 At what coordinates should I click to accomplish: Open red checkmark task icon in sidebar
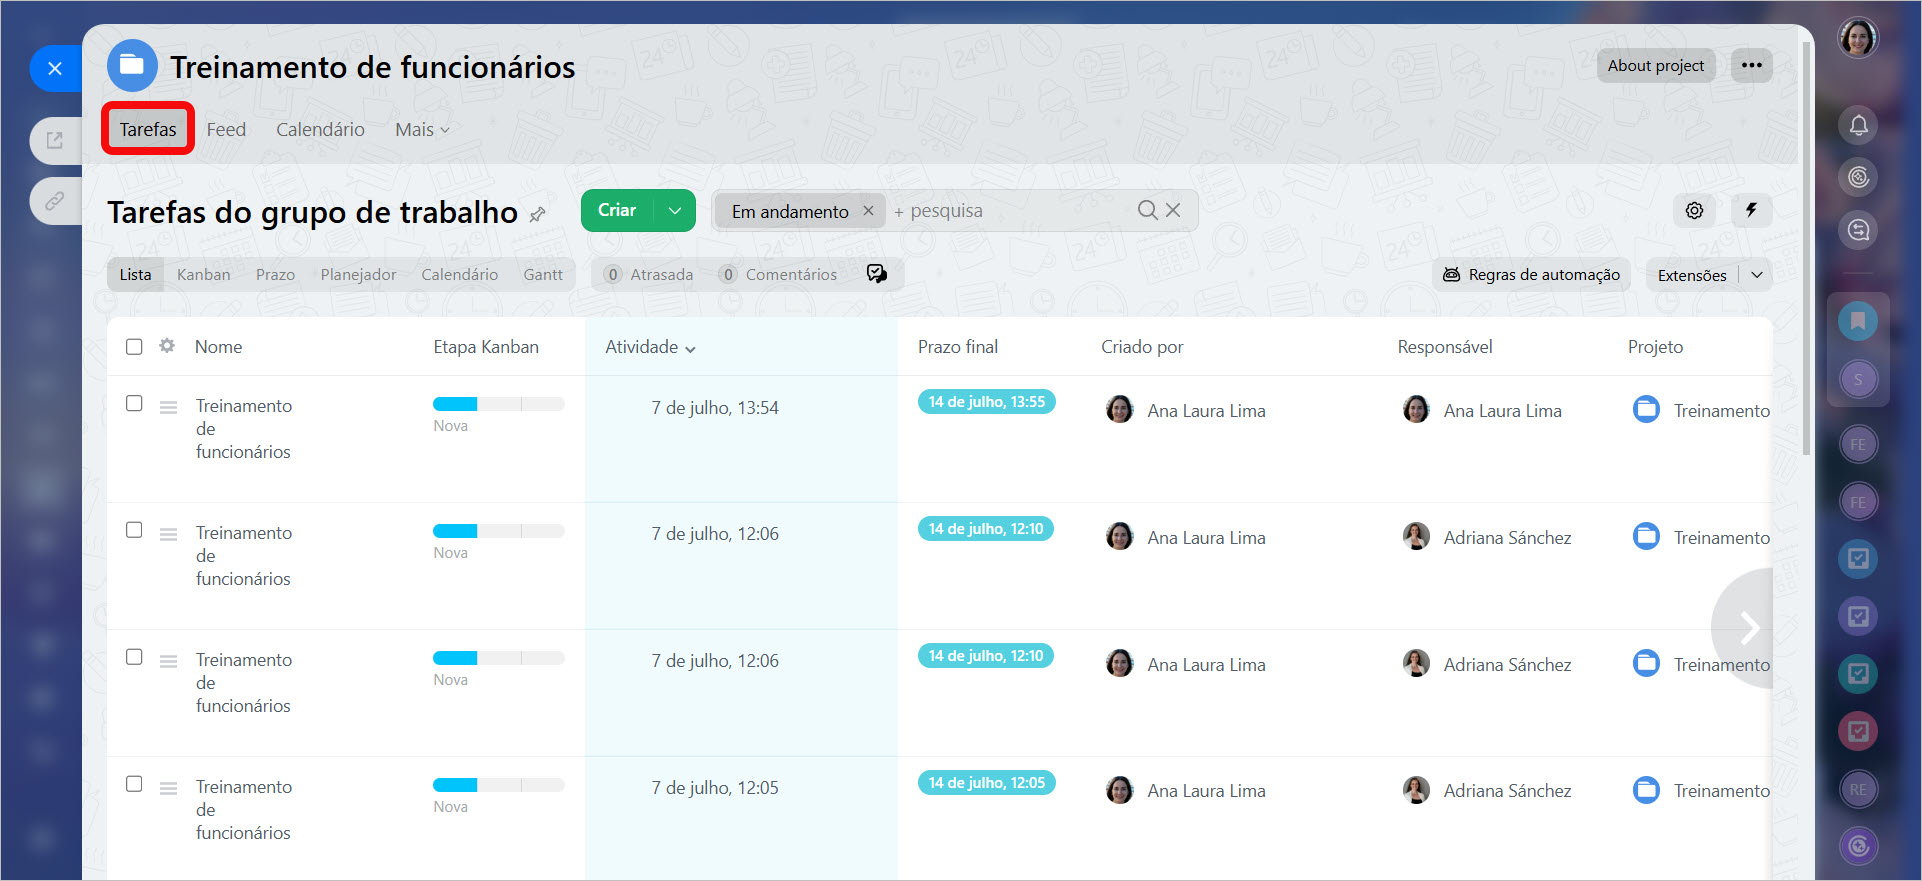pos(1858,731)
